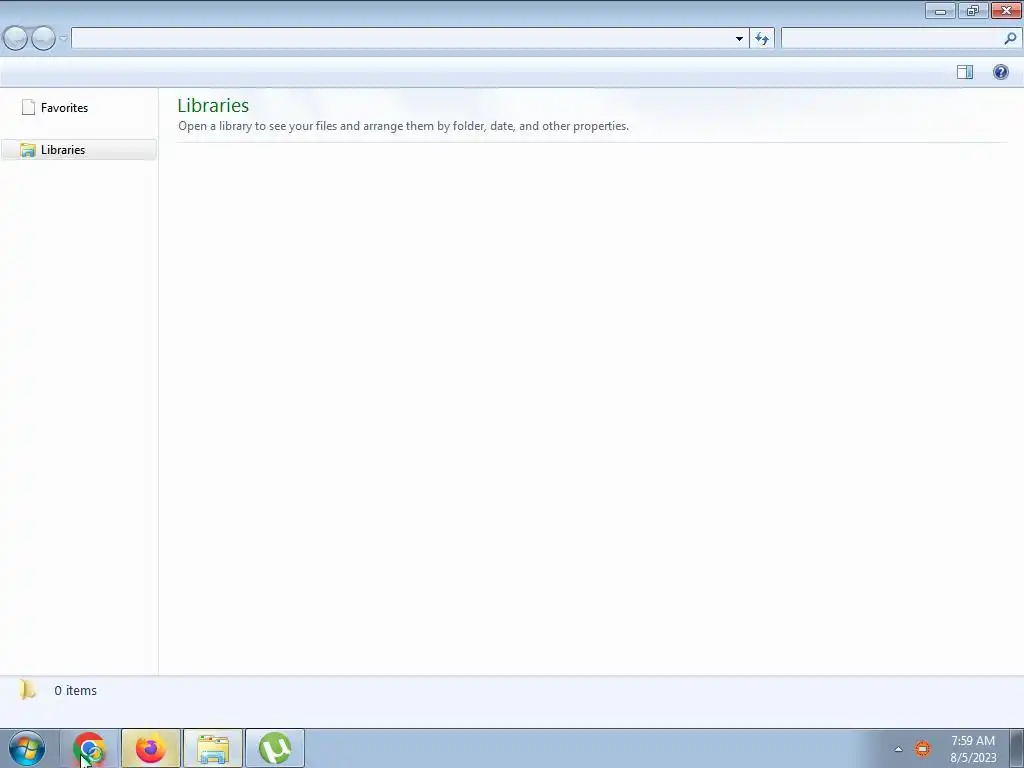Click the Favorites page icon in sidebar
Screen dimensions: 1024x768
tap(28, 107)
